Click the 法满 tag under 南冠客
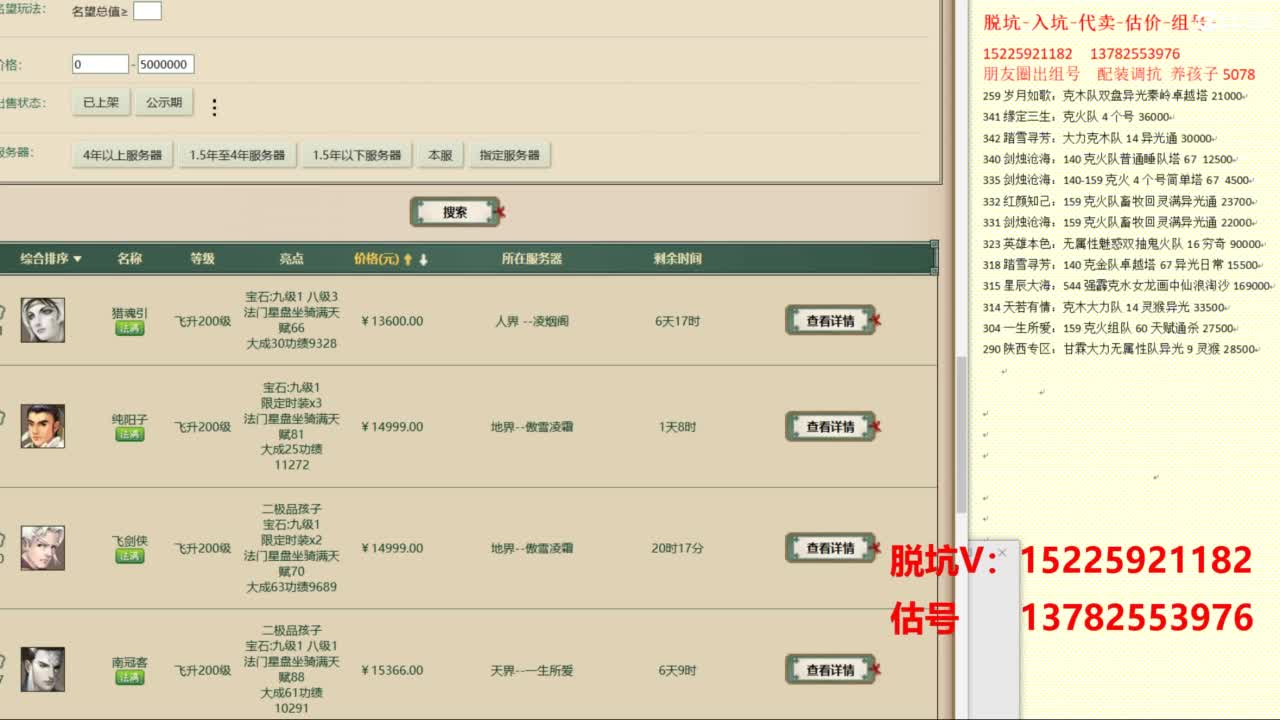This screenshot has width=1280, height=720. point(130,678)
